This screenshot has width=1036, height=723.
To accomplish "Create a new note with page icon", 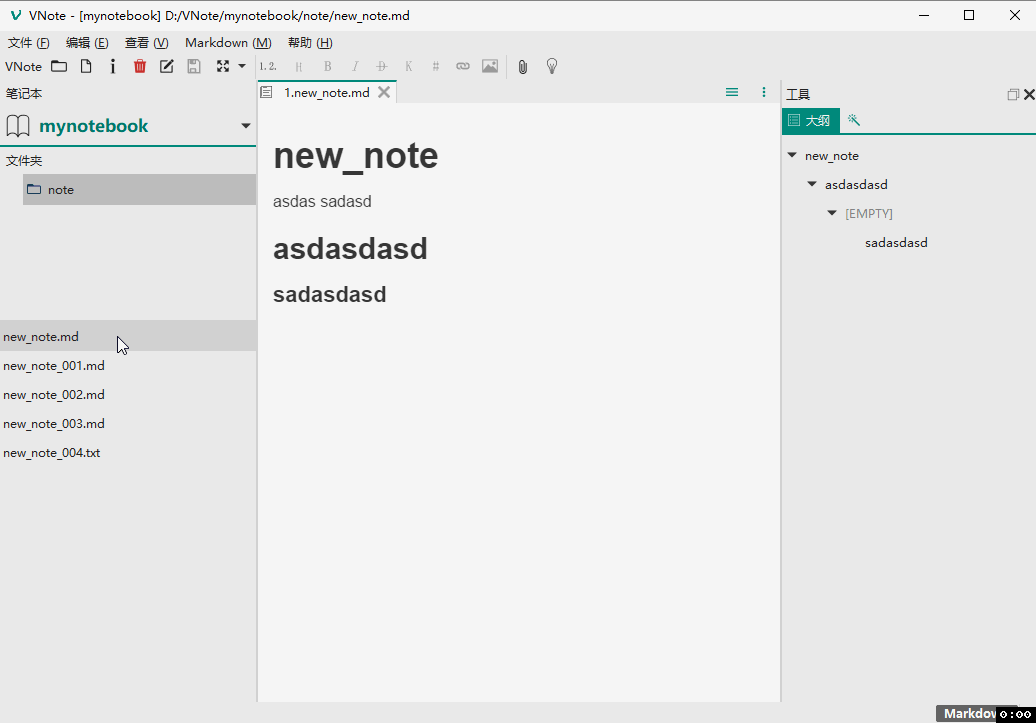I will coord(86,66).
